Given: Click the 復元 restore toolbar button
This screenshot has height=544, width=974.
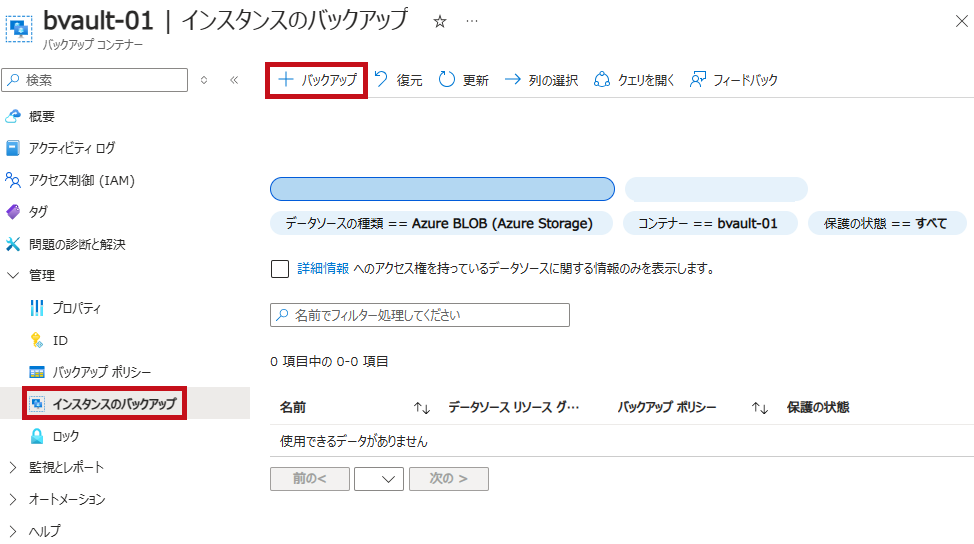Looking at the screenshot, I should (x=399, y=80).
